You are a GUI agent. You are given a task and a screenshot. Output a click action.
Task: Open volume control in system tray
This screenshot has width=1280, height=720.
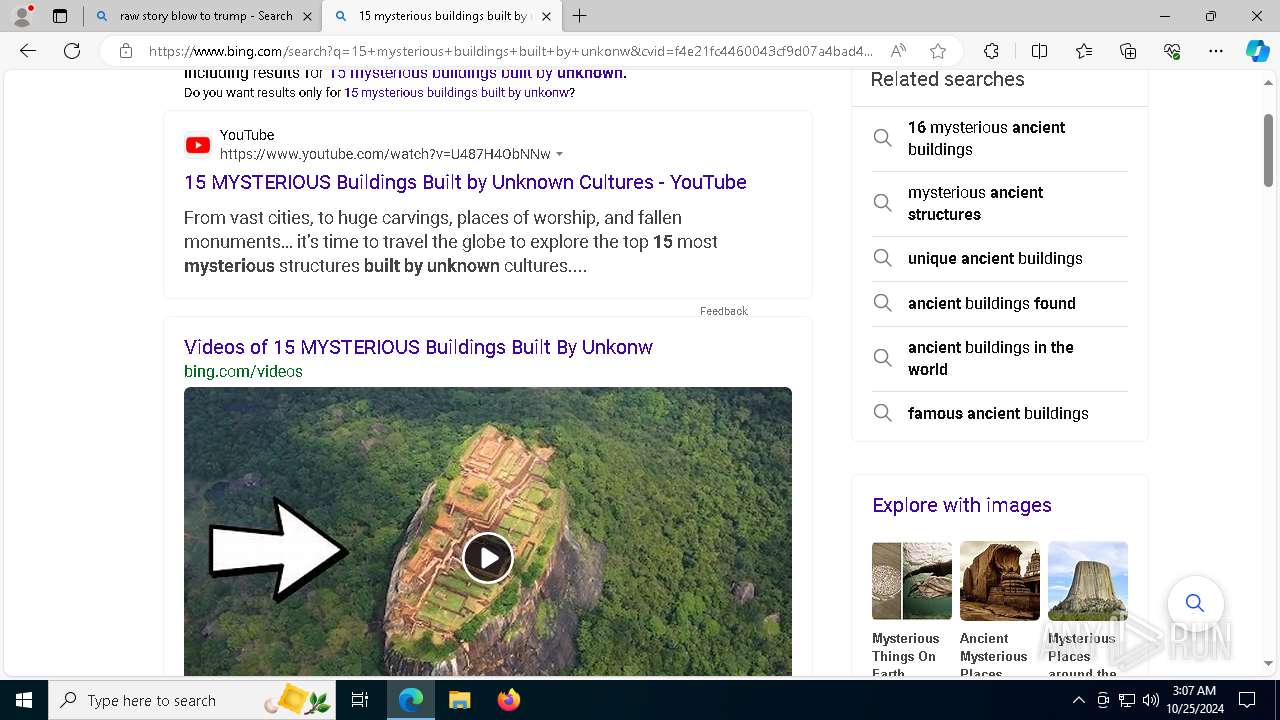[1150, 700]
